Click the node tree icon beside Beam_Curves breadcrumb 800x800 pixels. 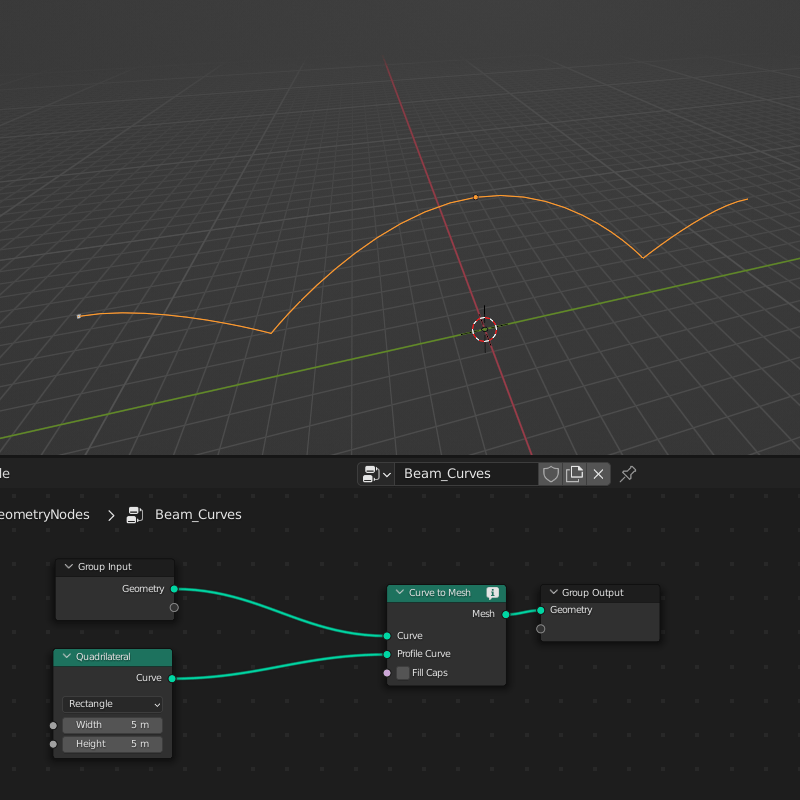pyautogui.click(x=134, y=514)
